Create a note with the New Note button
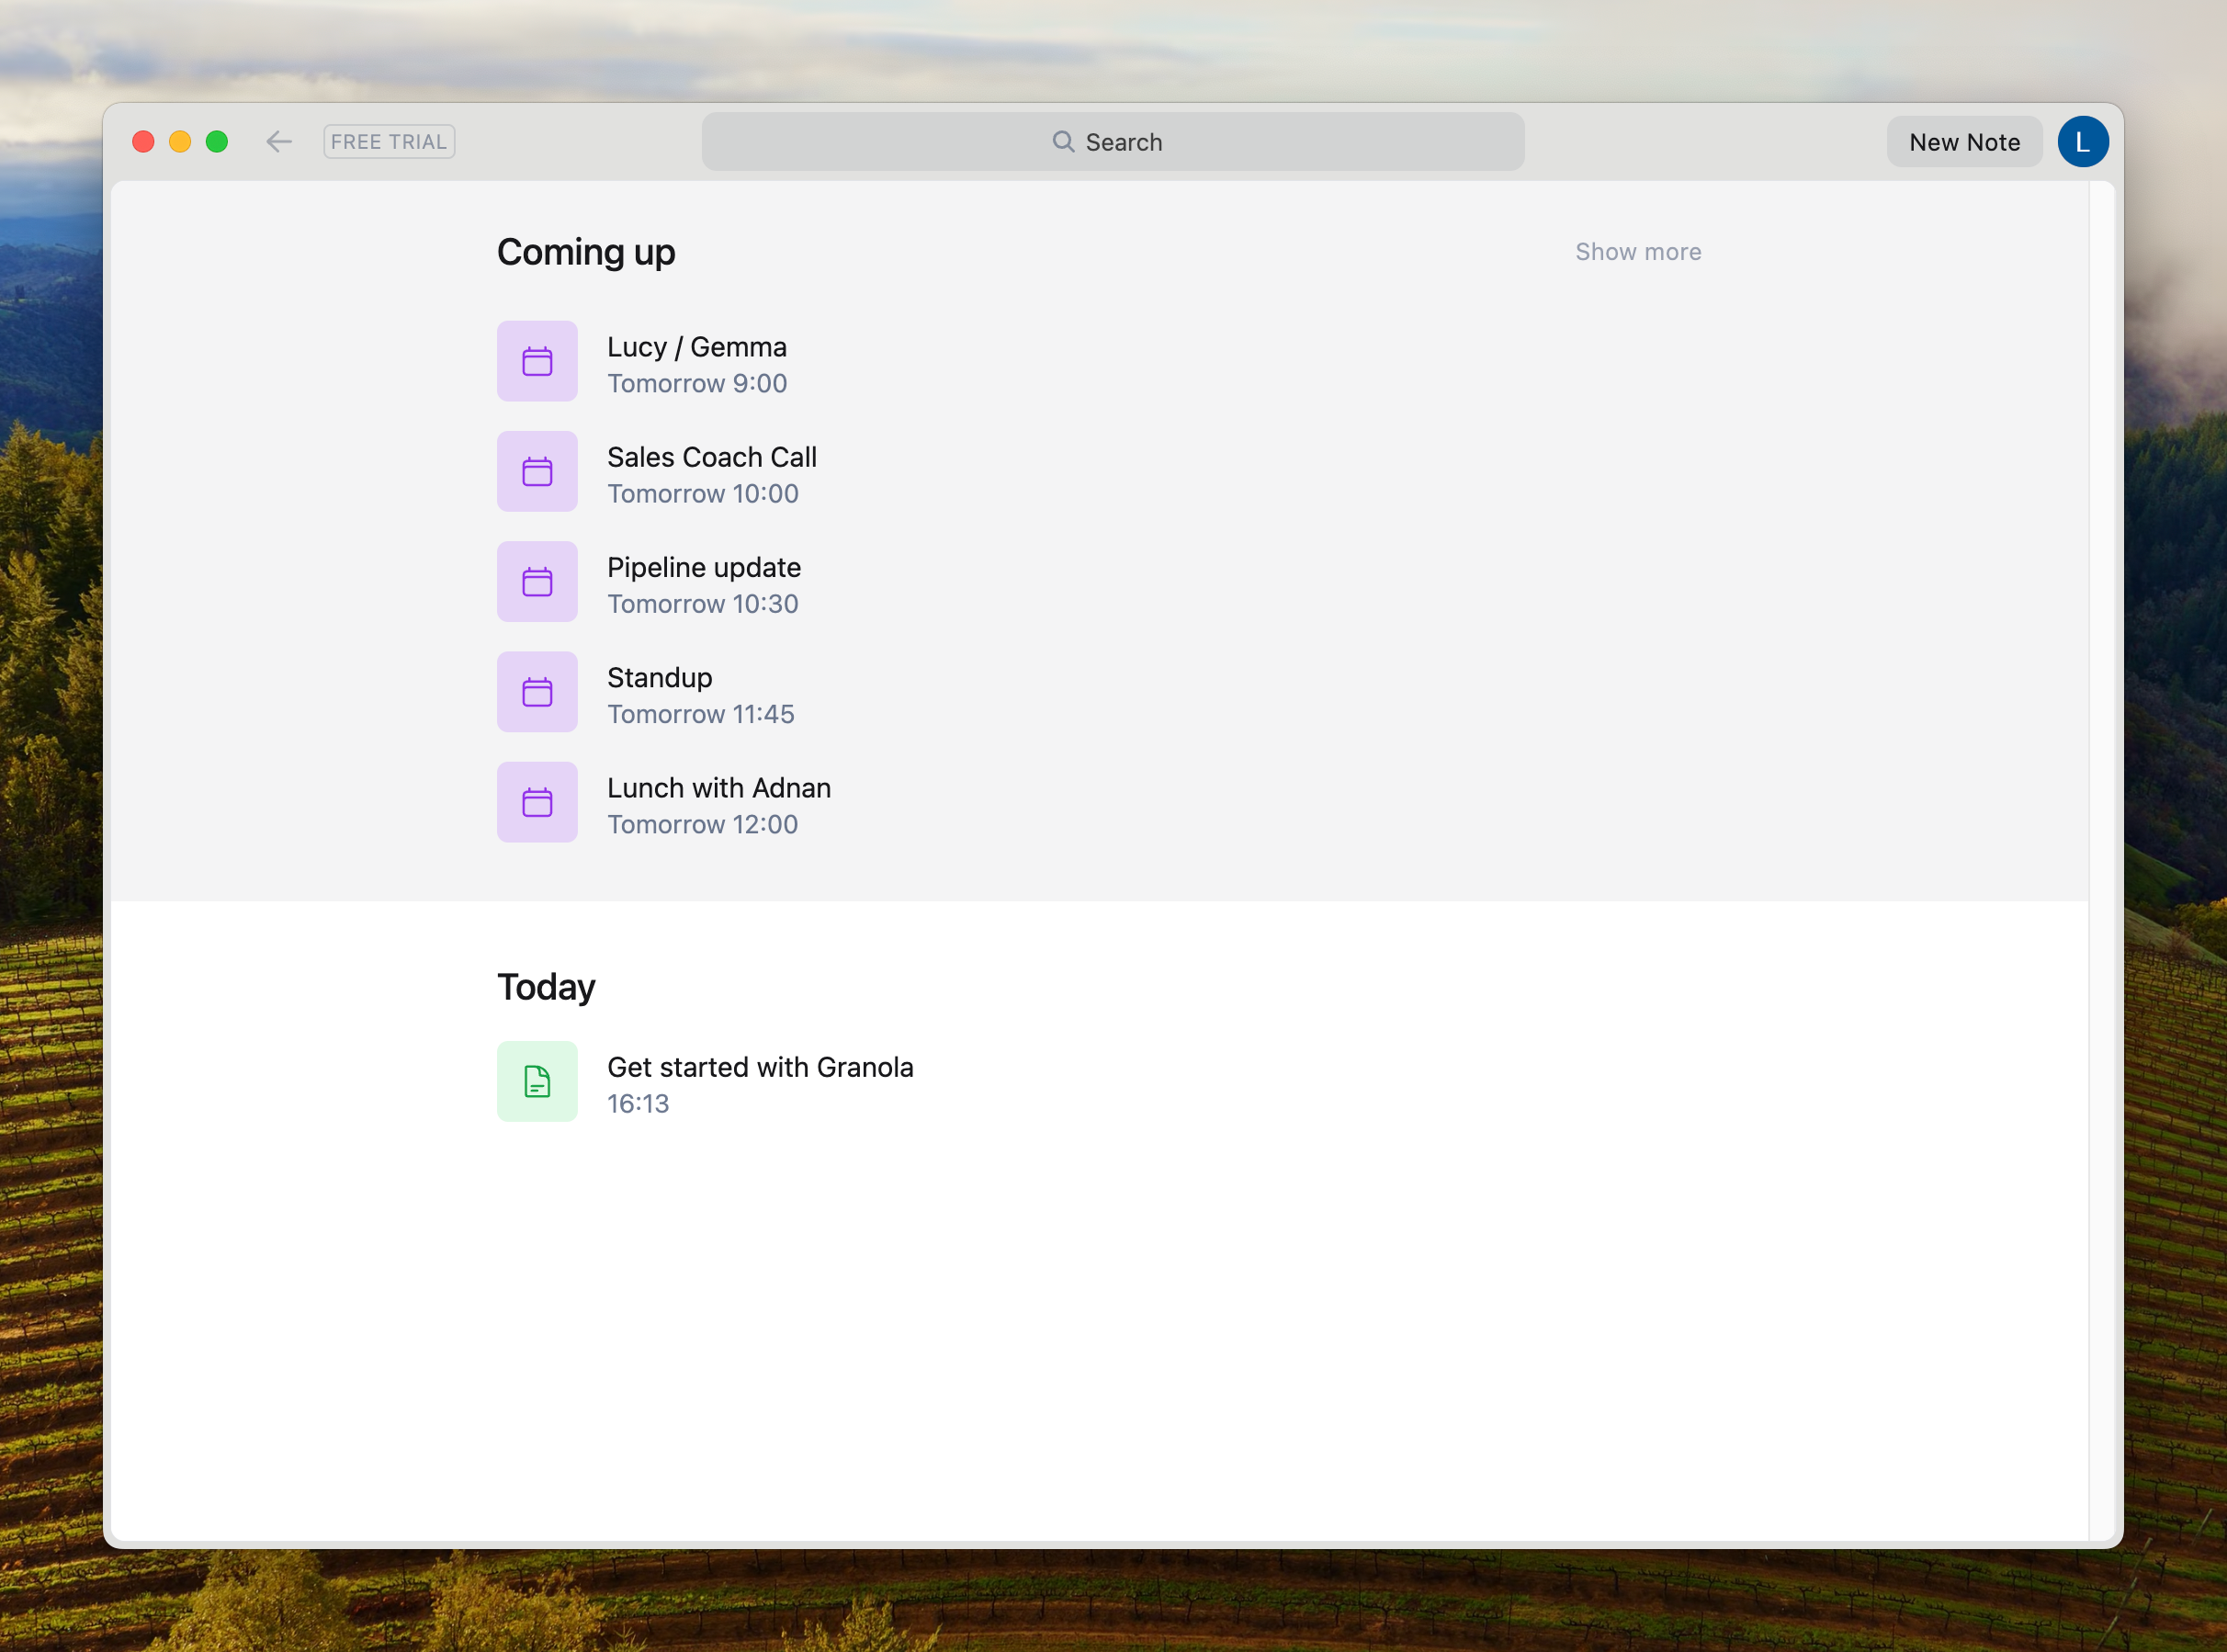 click(1964, 142)
